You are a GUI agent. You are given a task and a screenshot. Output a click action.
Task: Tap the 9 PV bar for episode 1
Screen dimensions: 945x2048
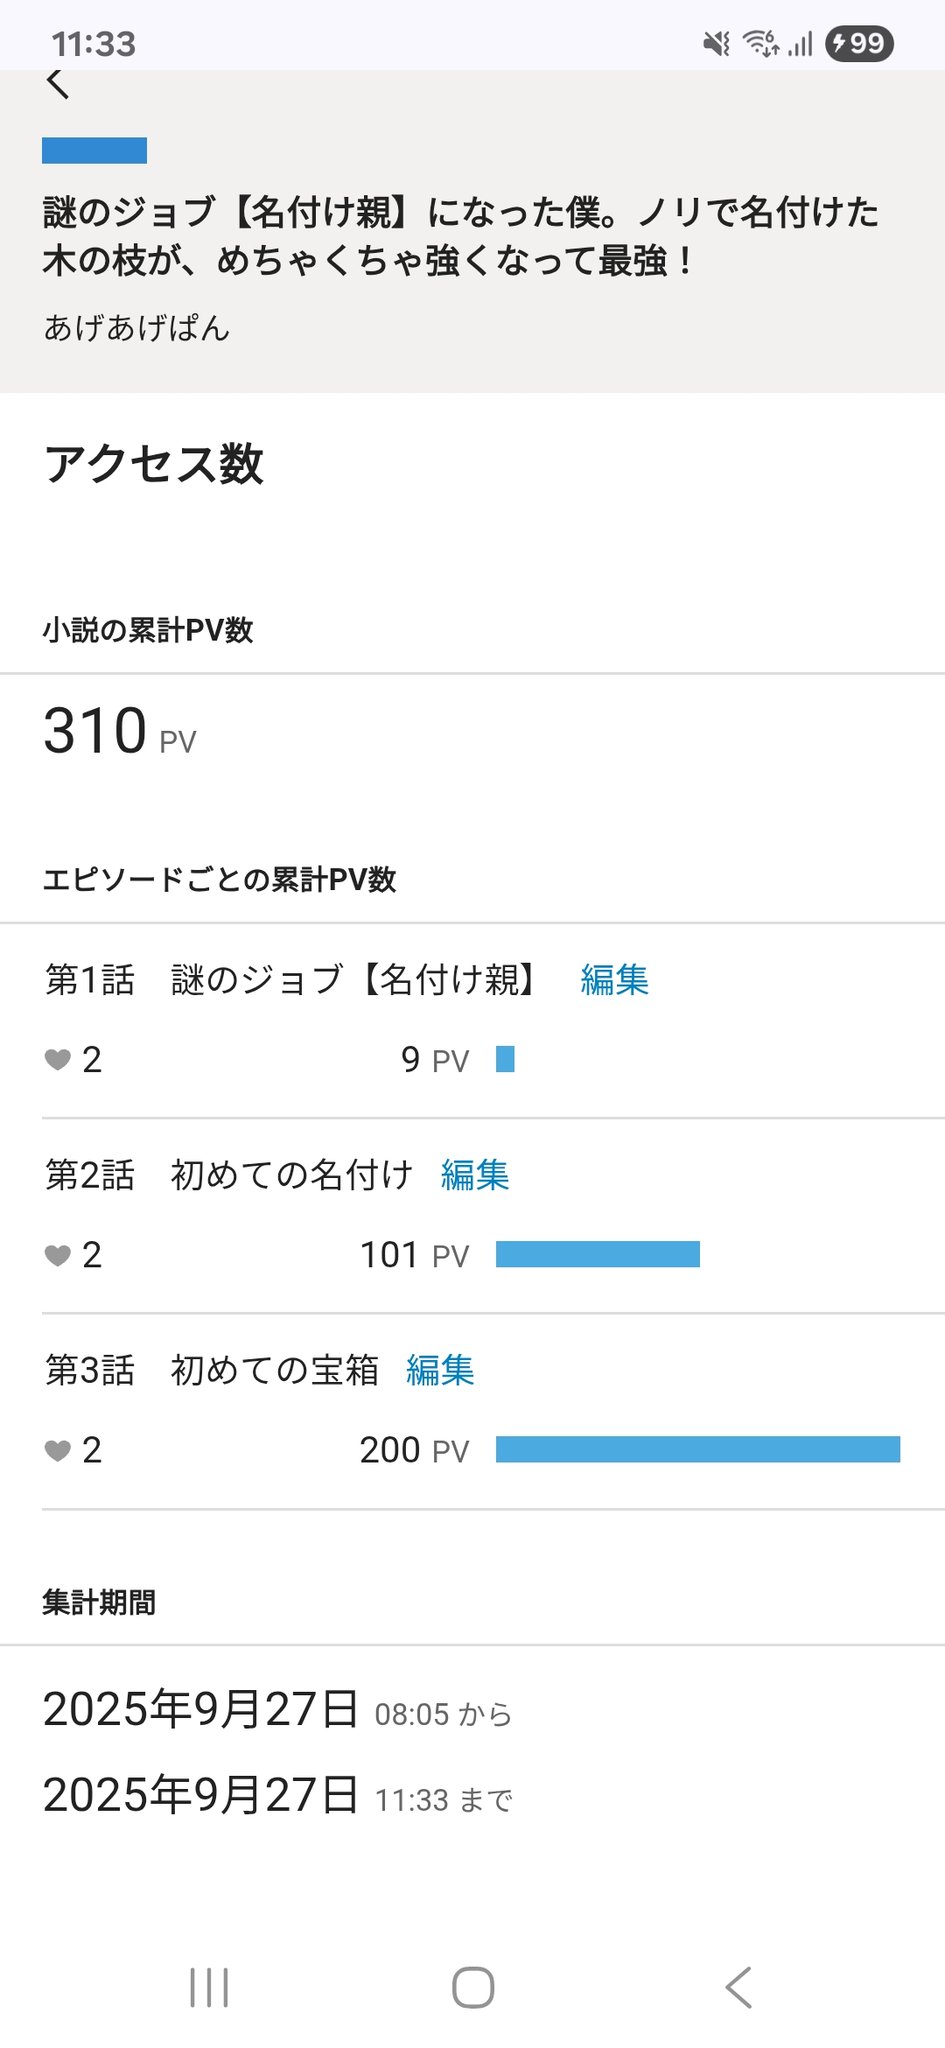pyautogui.click(x=505, y=1059)
